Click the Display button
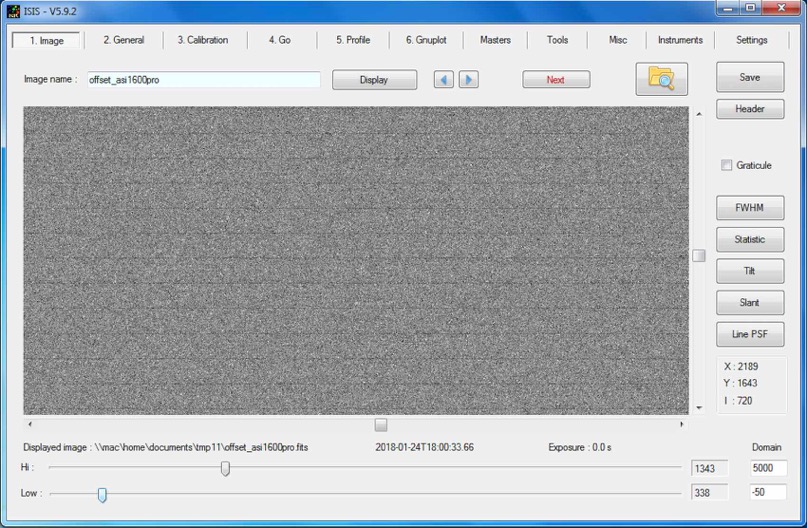The image size is (807, 528). click(374, 80)
